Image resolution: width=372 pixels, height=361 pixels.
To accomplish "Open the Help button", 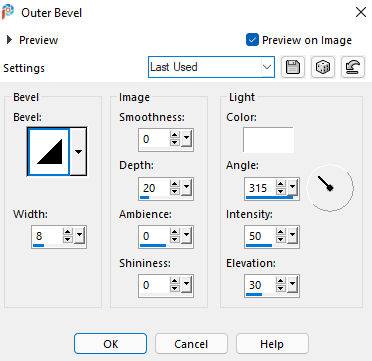I will (272, 344).
